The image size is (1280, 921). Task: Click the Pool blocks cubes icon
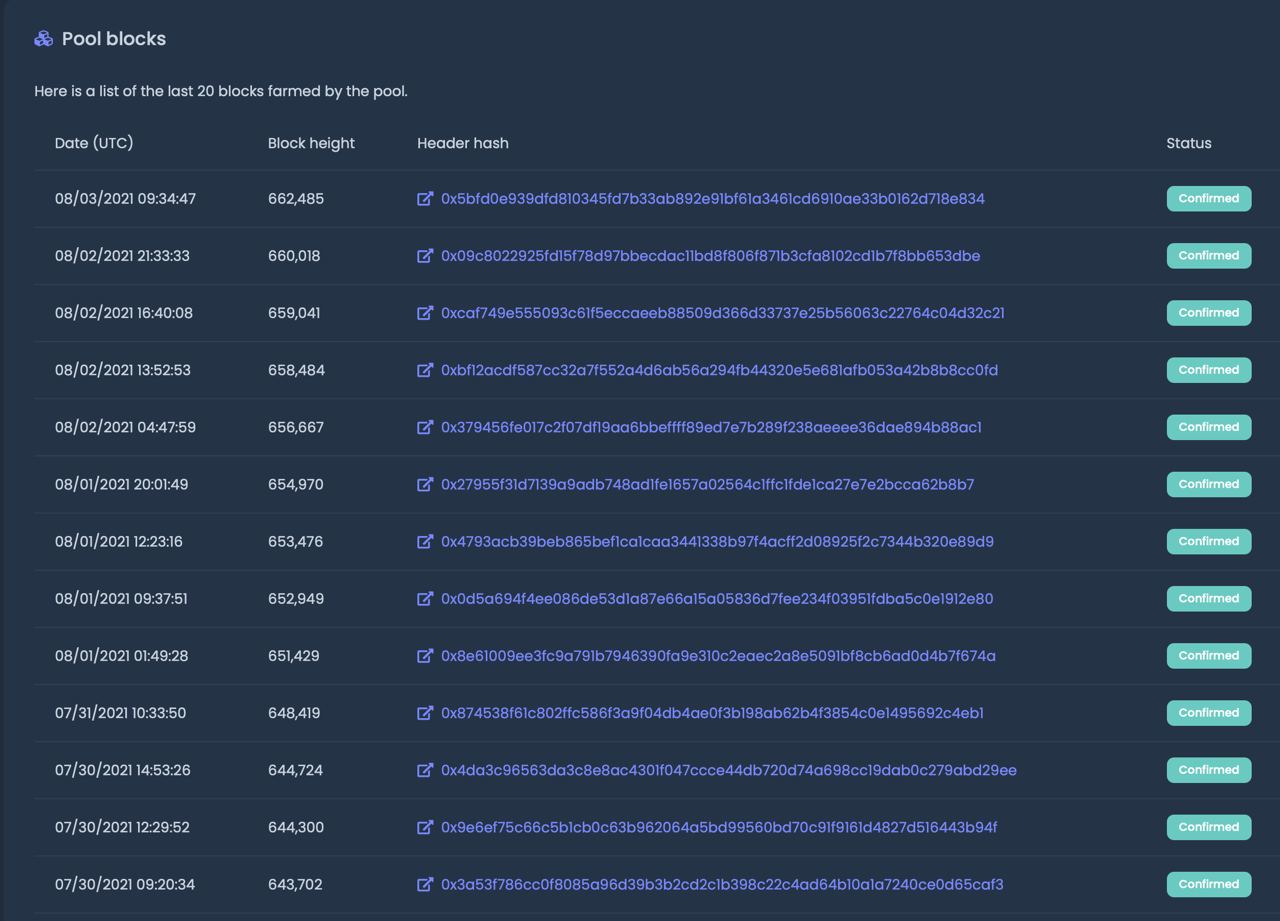43,39
